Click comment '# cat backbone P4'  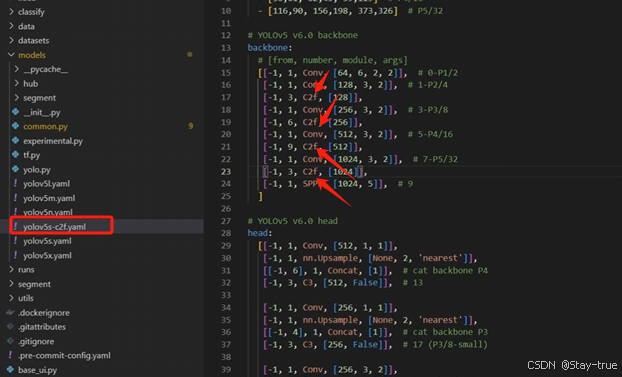pos(445,270)
